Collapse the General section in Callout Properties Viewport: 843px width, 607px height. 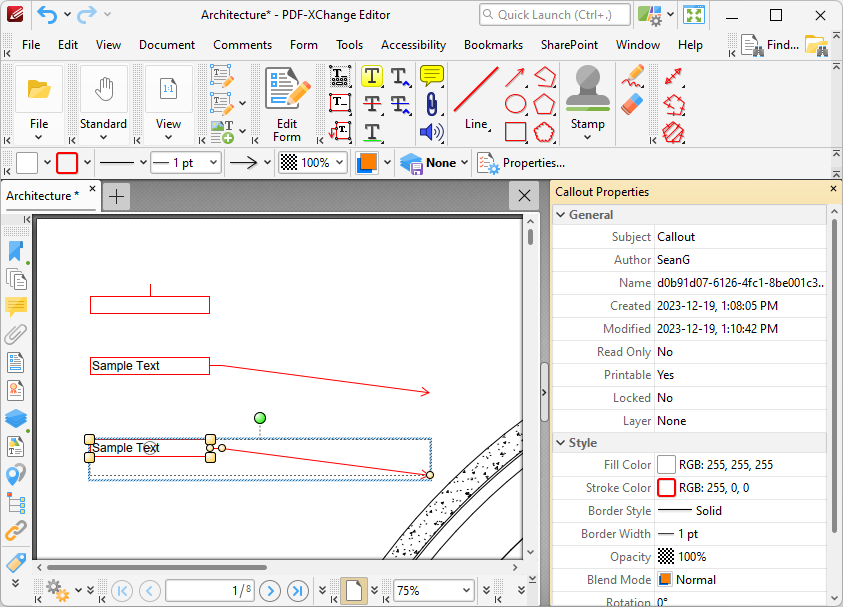click(560, 214)
